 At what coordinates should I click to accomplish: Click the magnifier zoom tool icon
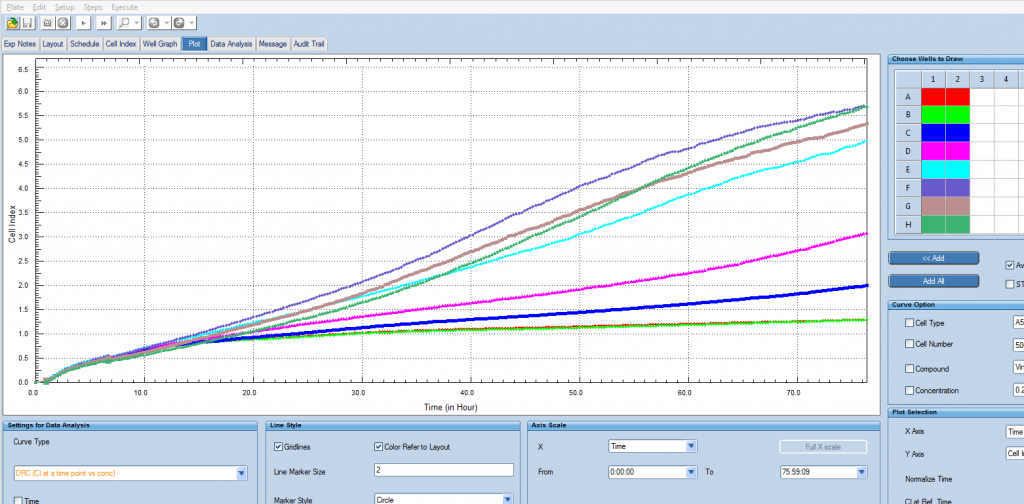[x=124, y=22]
